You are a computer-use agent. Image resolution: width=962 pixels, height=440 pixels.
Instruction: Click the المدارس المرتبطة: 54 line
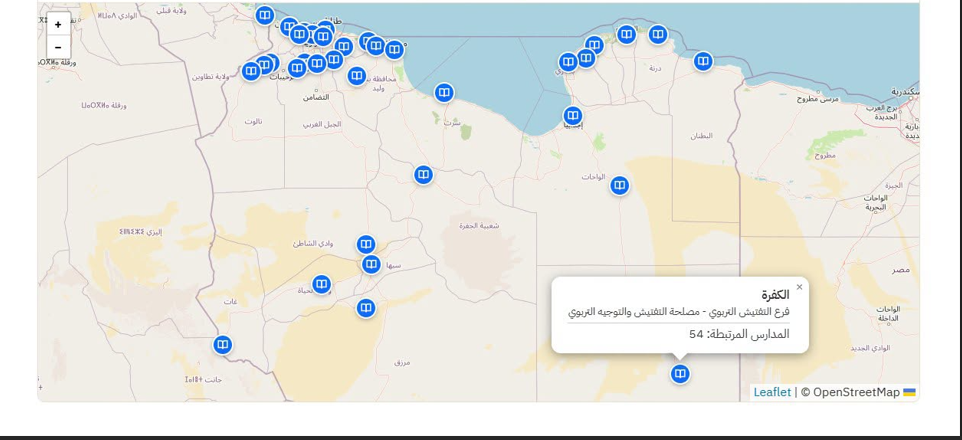coord(739,334)
